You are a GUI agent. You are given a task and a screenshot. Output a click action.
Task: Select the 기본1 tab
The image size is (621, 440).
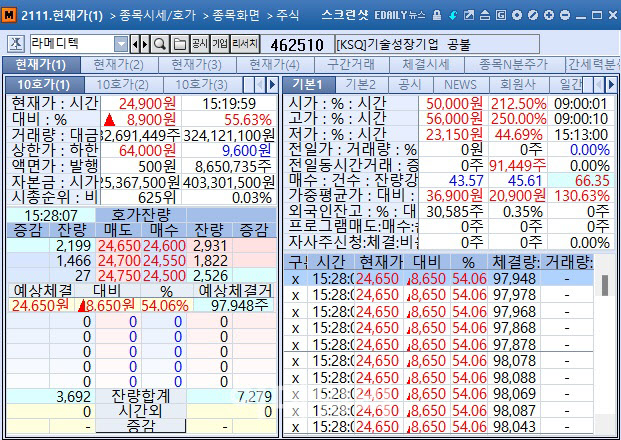pyautogui.click(x=309, y=84)
